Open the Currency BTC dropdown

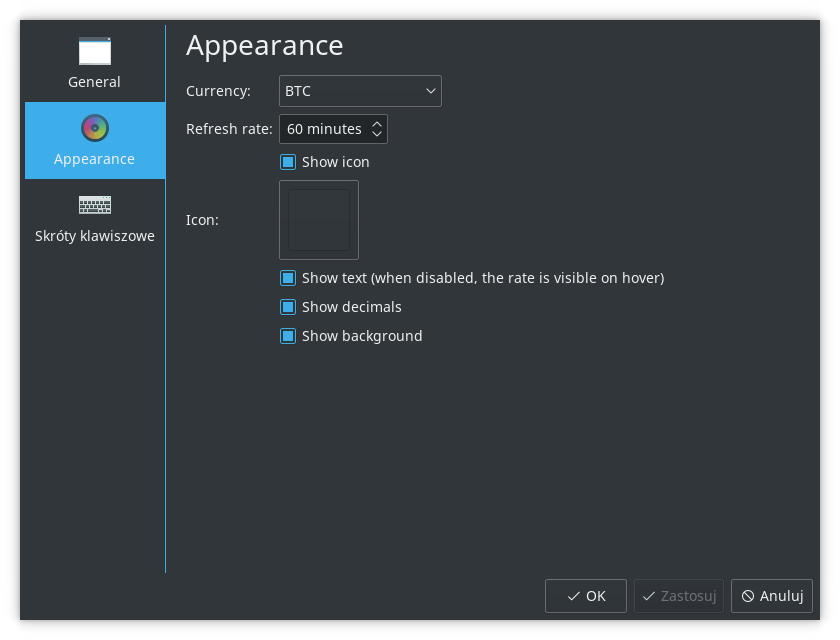click(360, 91)
